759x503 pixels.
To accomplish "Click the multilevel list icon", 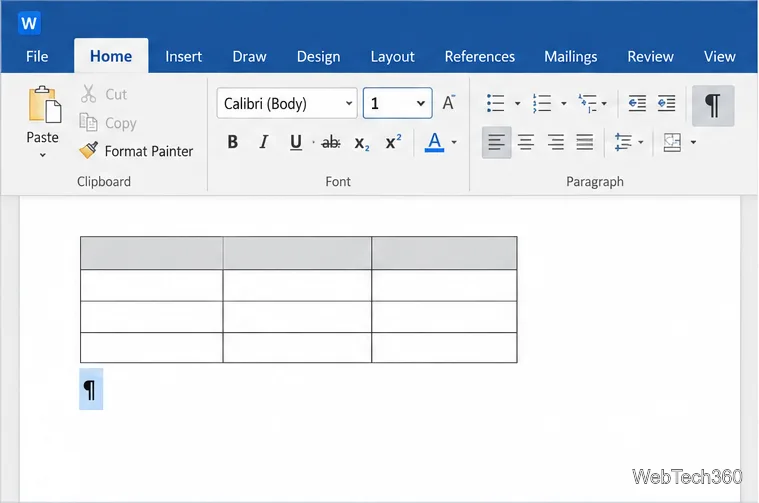I will (x=587, y=103).
